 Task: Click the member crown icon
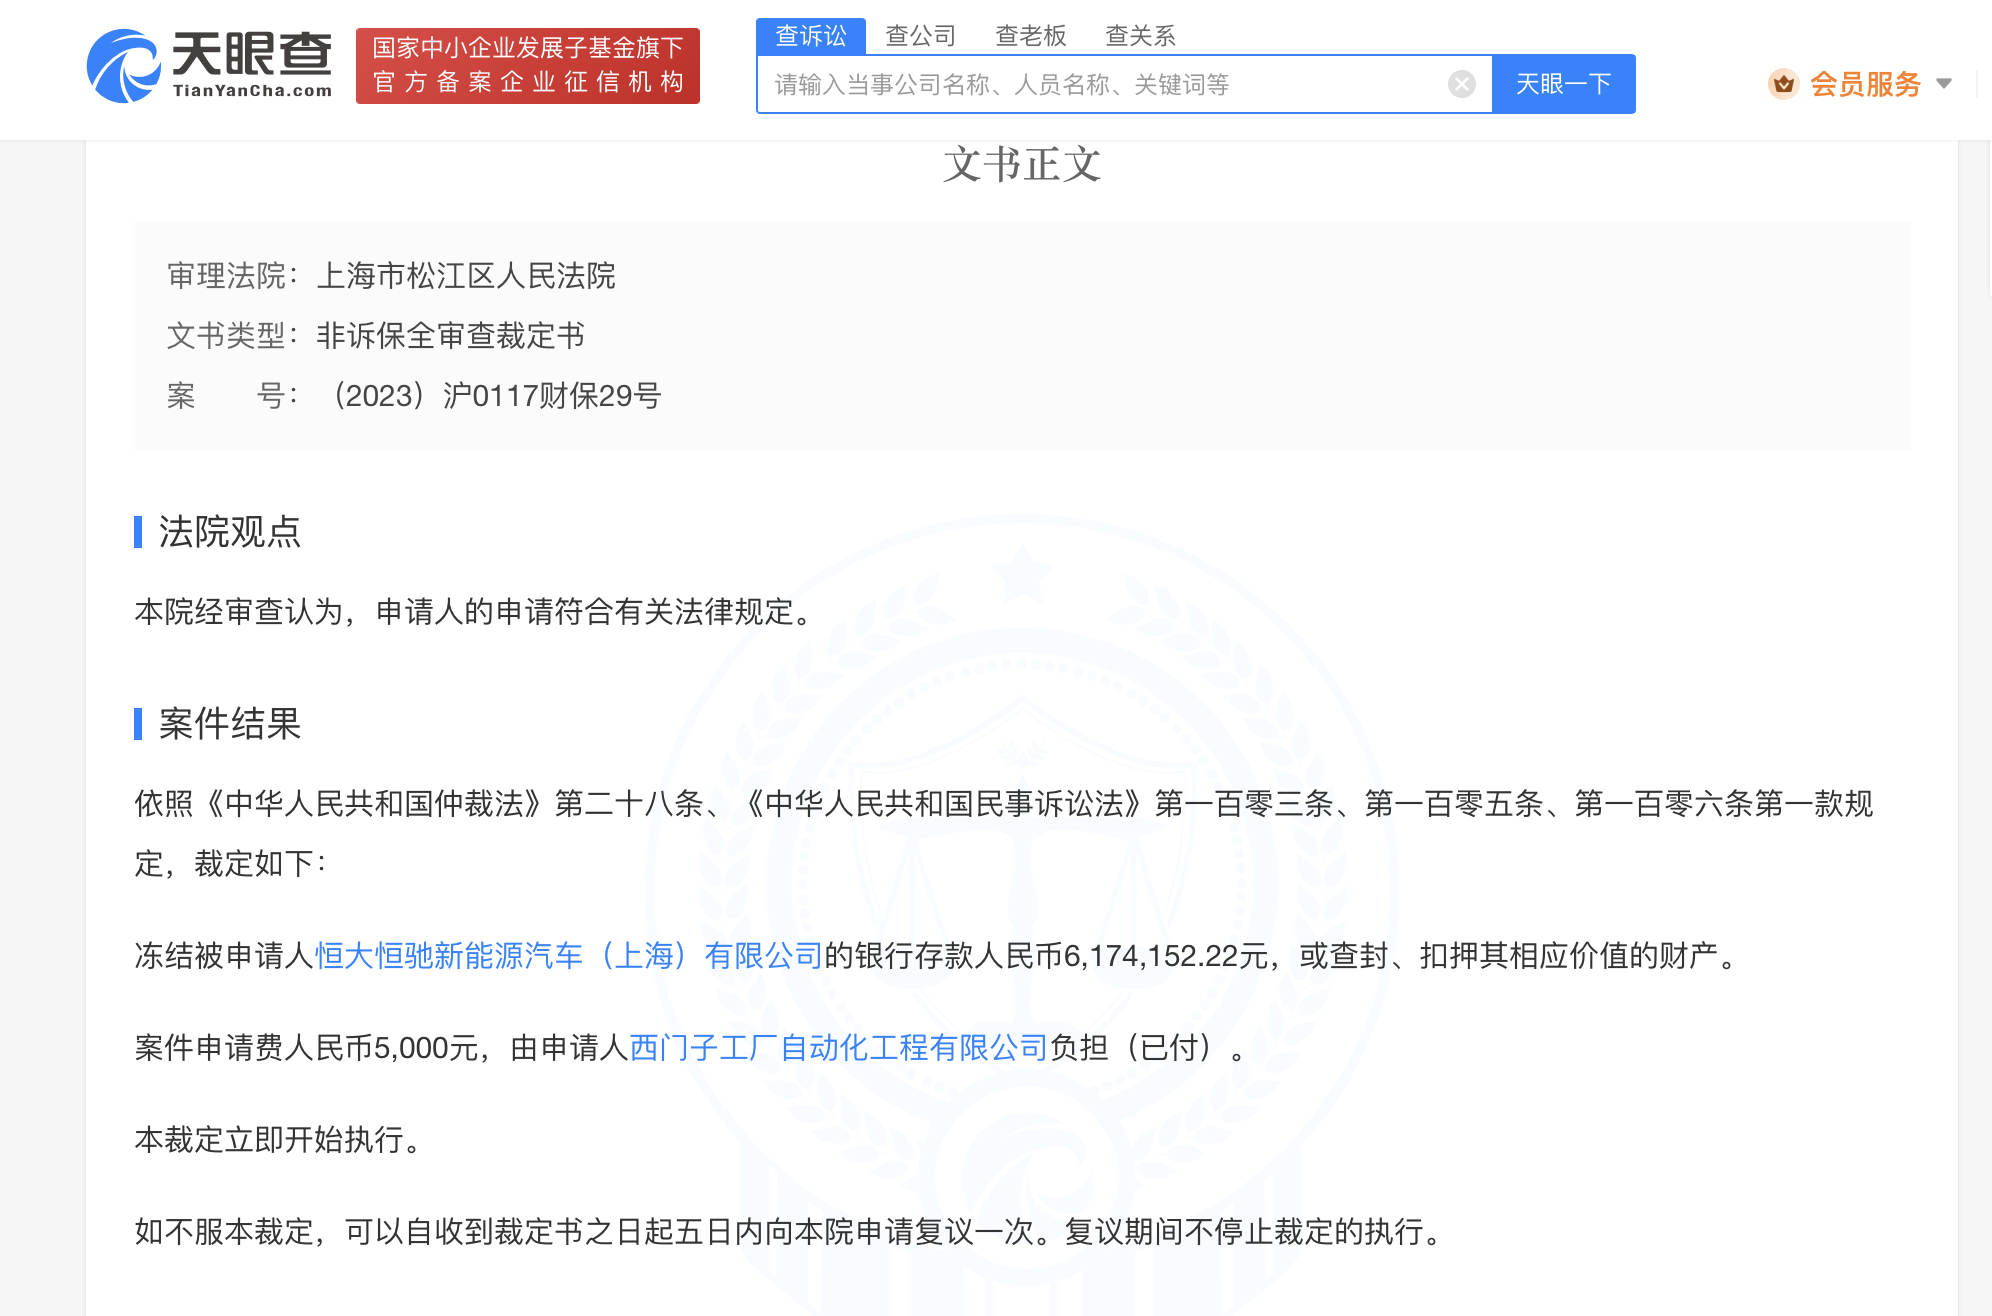click(x=1783, y=84)
